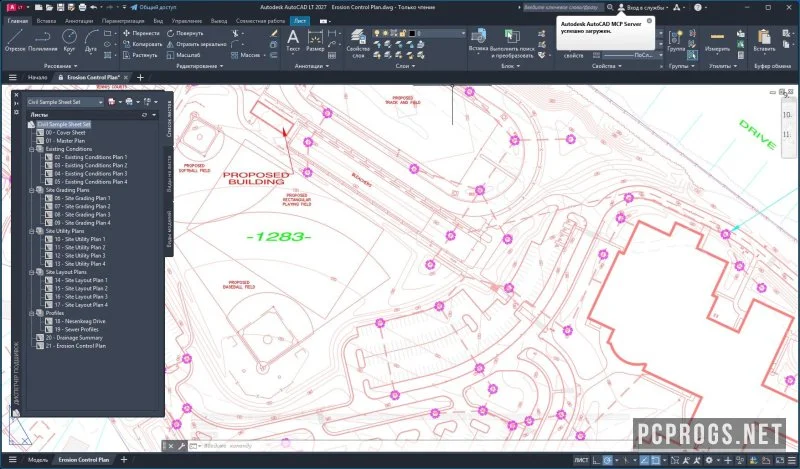Toggle the Массив array tool
The width and height of the screenshot is (800, 469).
click(x=245, y=55)
